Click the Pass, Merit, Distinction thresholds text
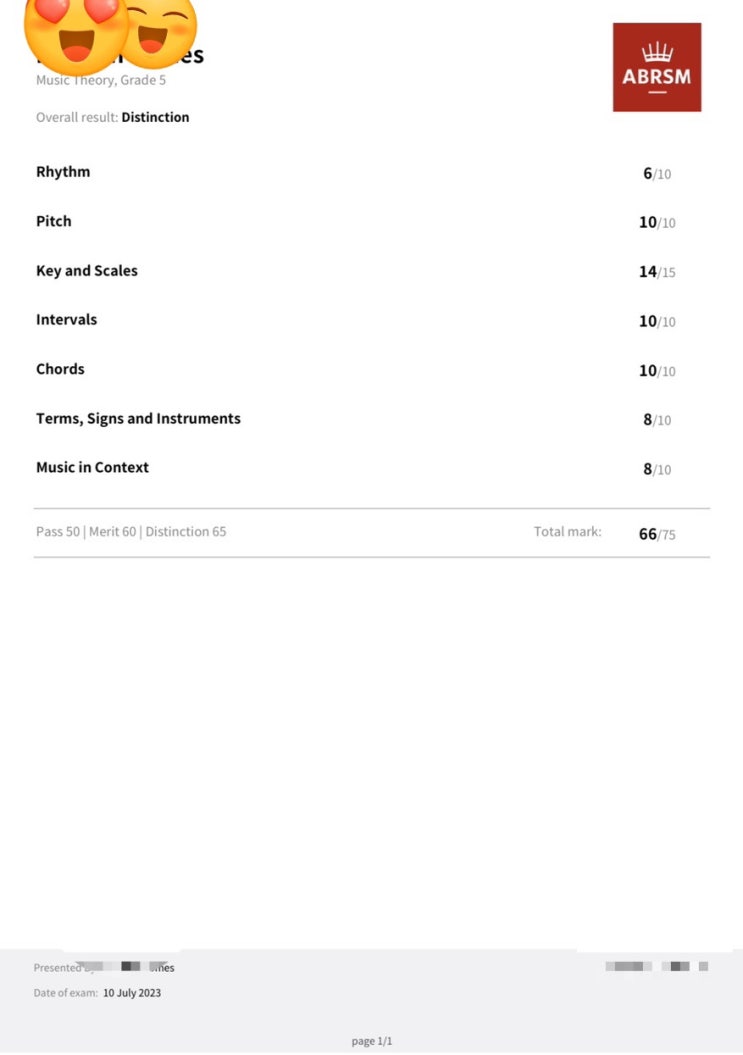743x1055 pixels. [131, 532]
